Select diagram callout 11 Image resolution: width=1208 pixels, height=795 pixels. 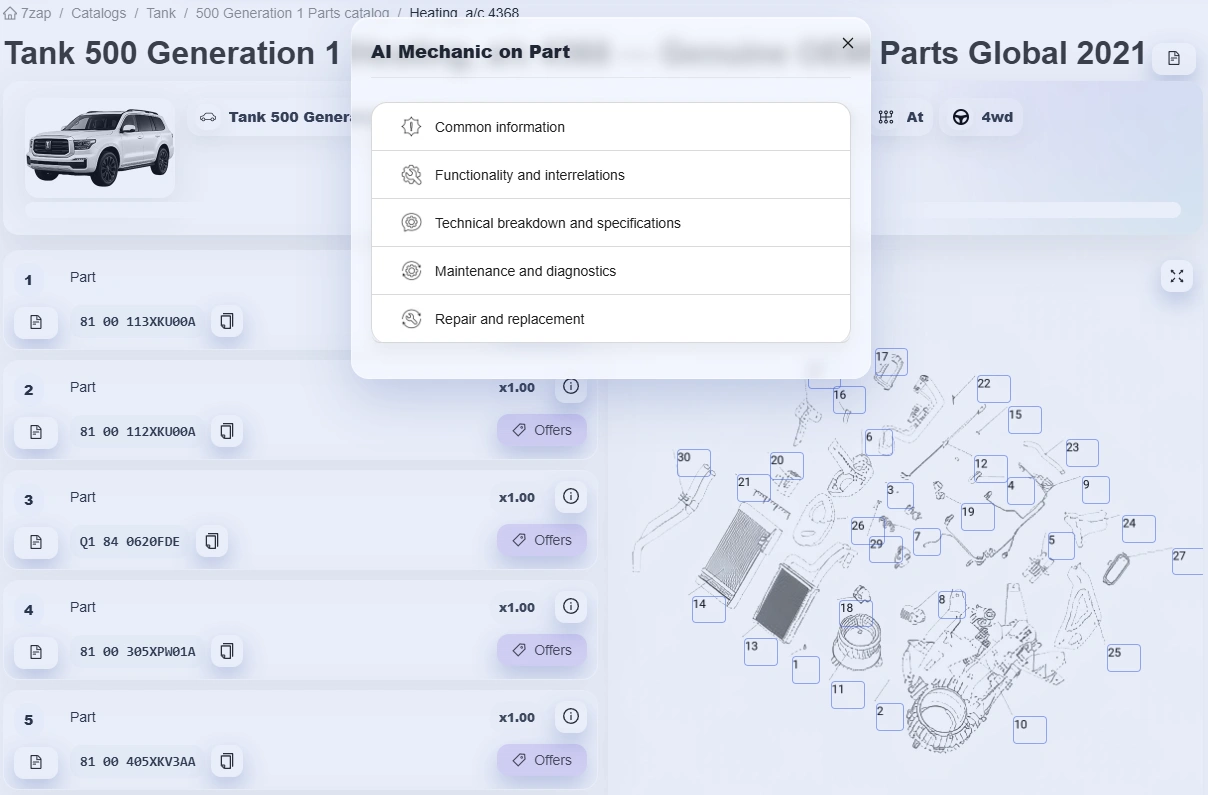847,695
